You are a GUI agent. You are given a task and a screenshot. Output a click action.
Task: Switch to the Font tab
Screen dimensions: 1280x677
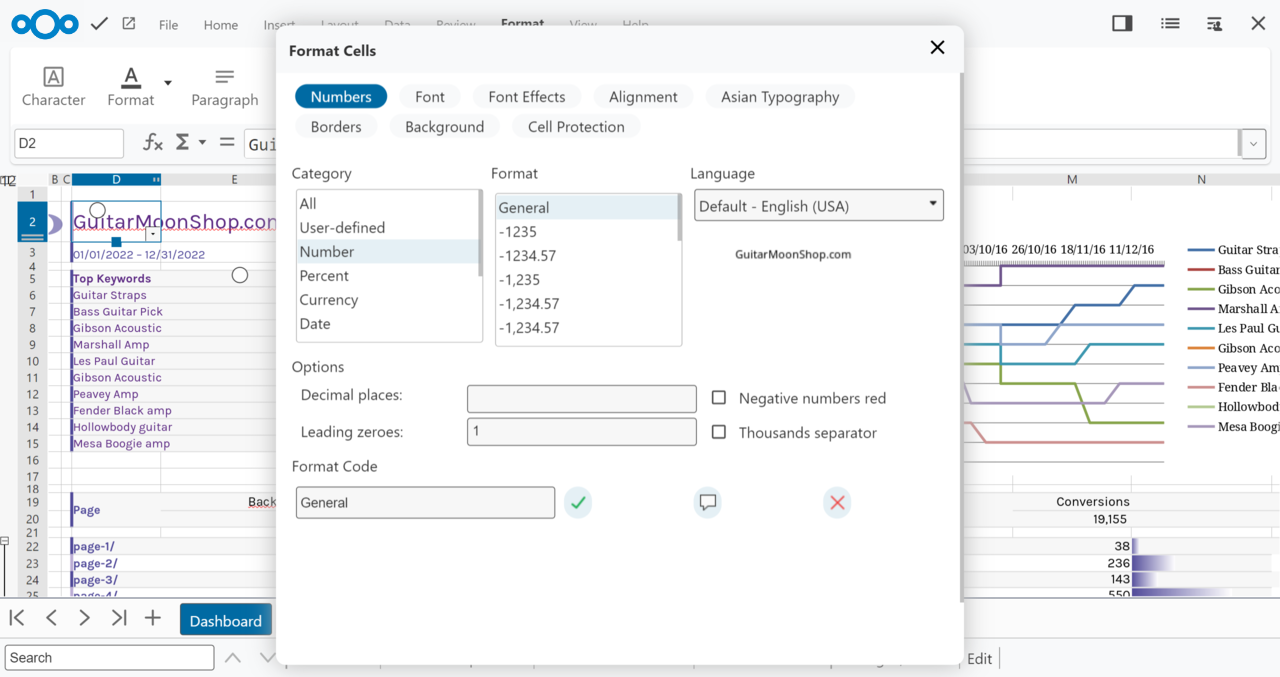[x=430, y=96]
